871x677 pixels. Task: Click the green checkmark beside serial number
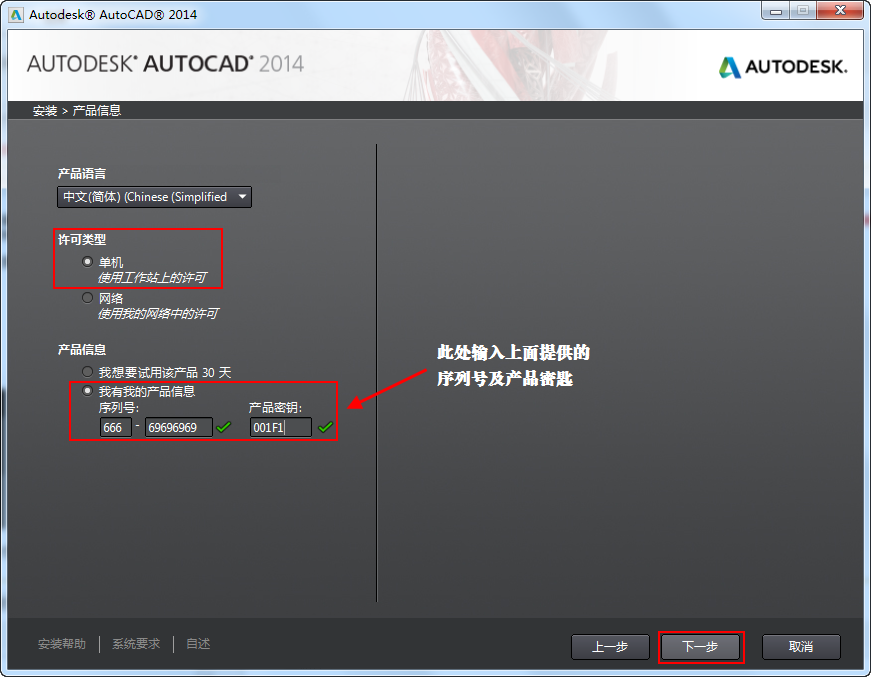[224, 427]
